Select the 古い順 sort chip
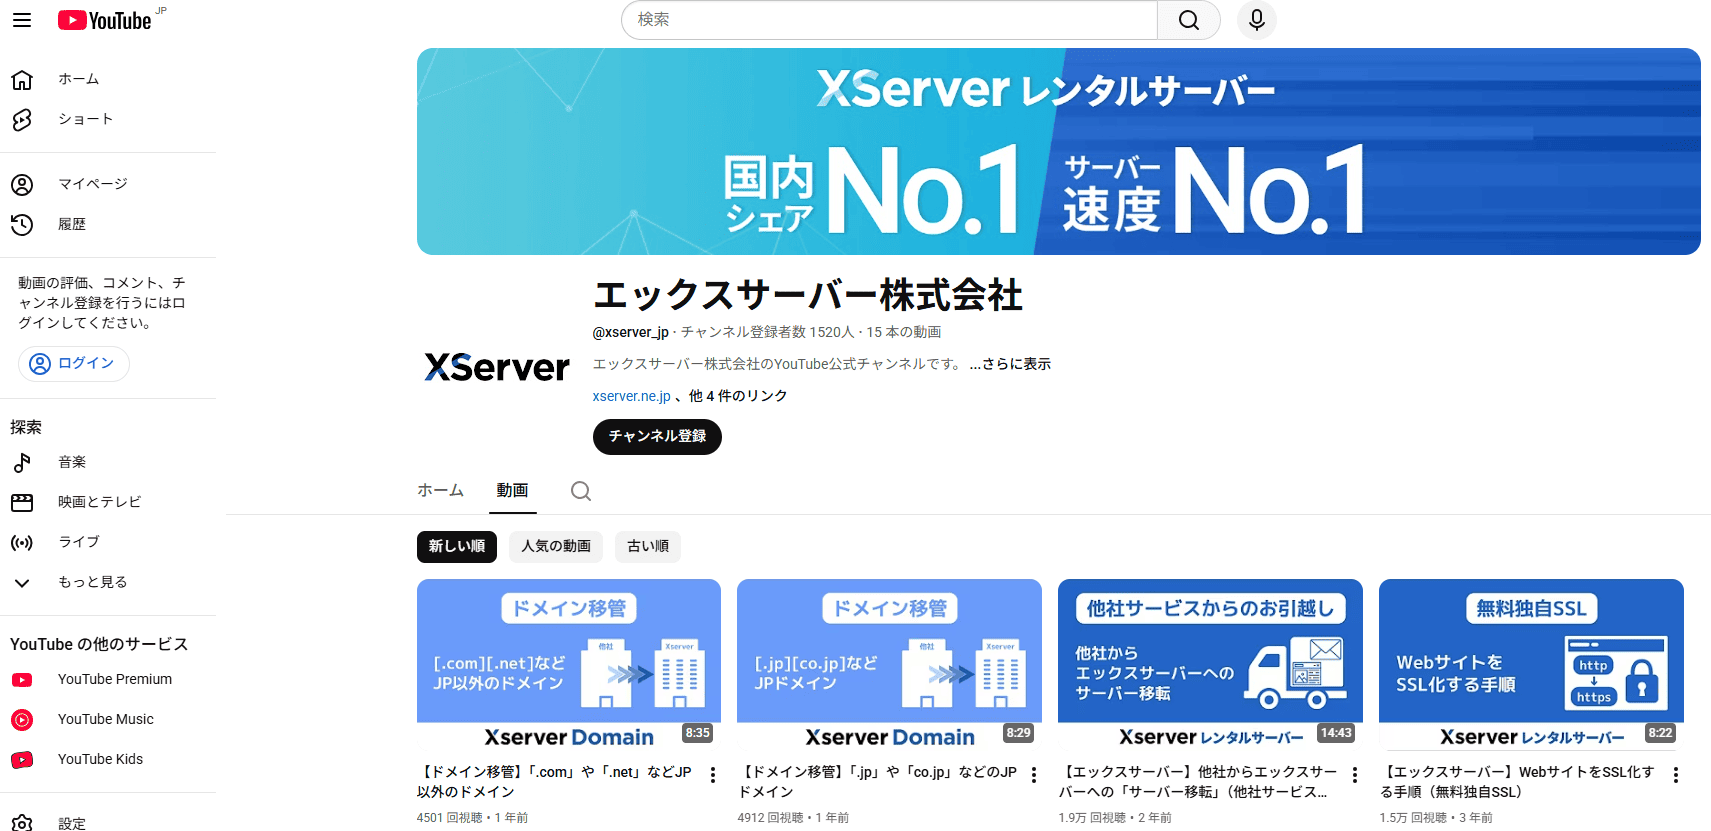 click(x=647, y=547)
